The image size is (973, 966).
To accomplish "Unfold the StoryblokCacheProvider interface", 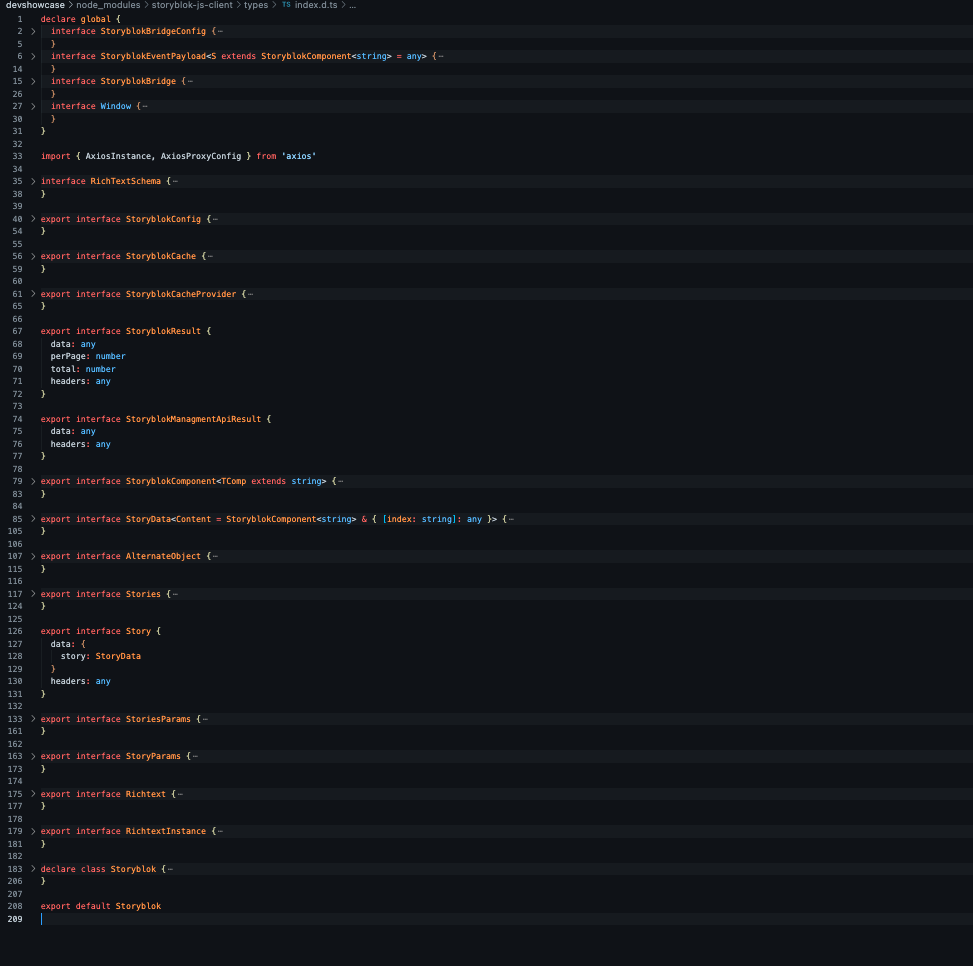I will tap(32, 294).
